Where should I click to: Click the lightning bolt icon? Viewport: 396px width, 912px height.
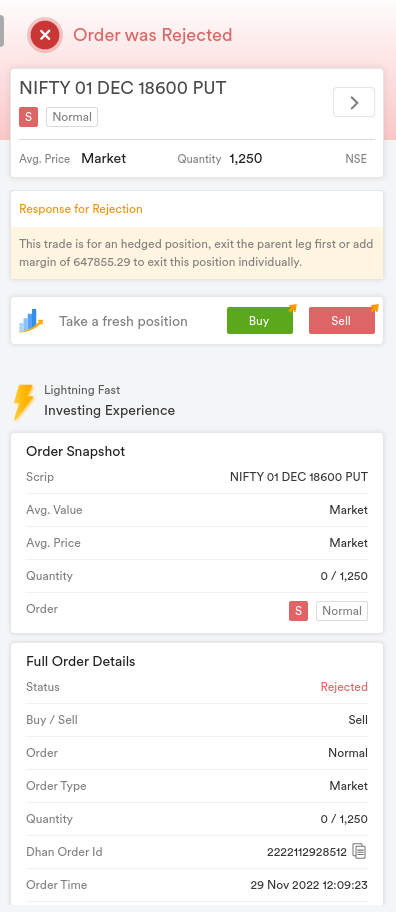(24, 401)
